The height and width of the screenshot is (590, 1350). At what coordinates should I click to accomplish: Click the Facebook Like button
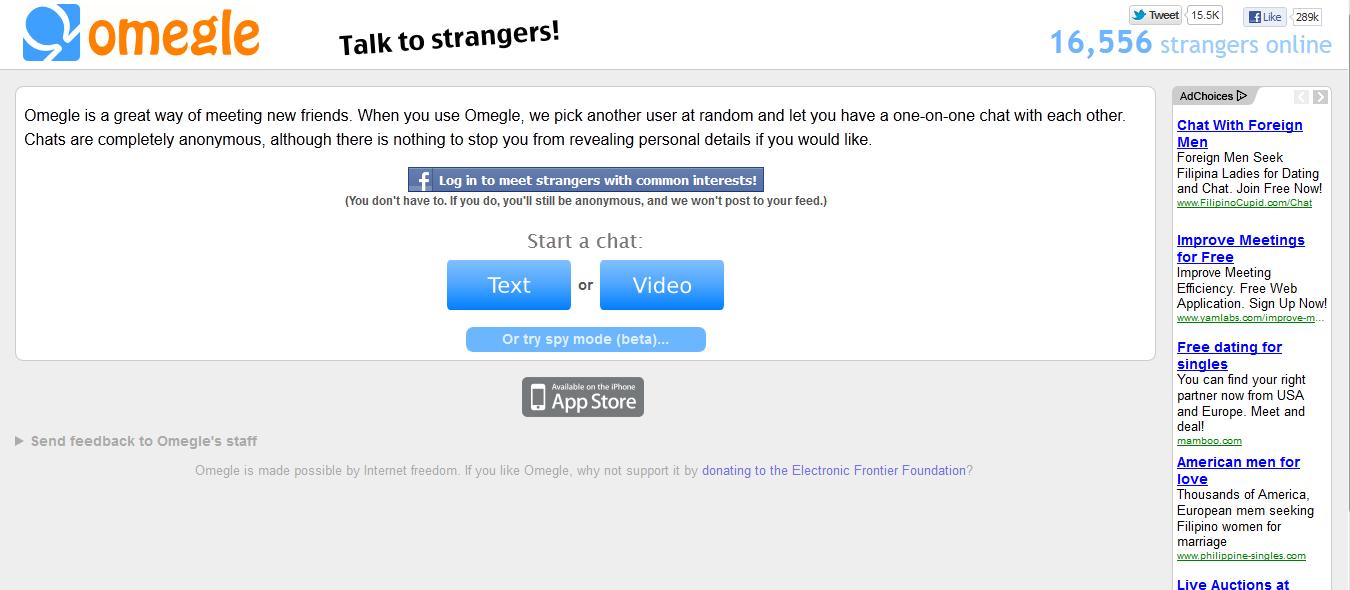coord(1265,17)
